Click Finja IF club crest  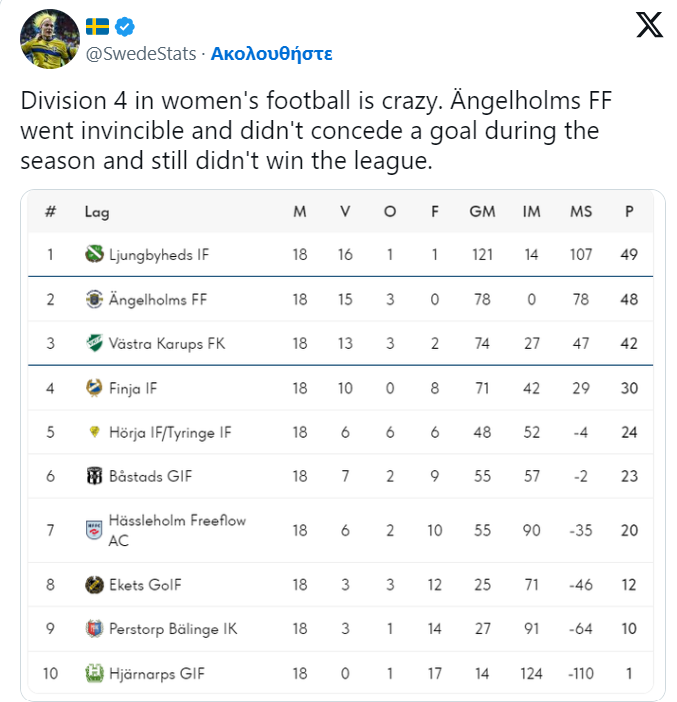click(94, 388)
